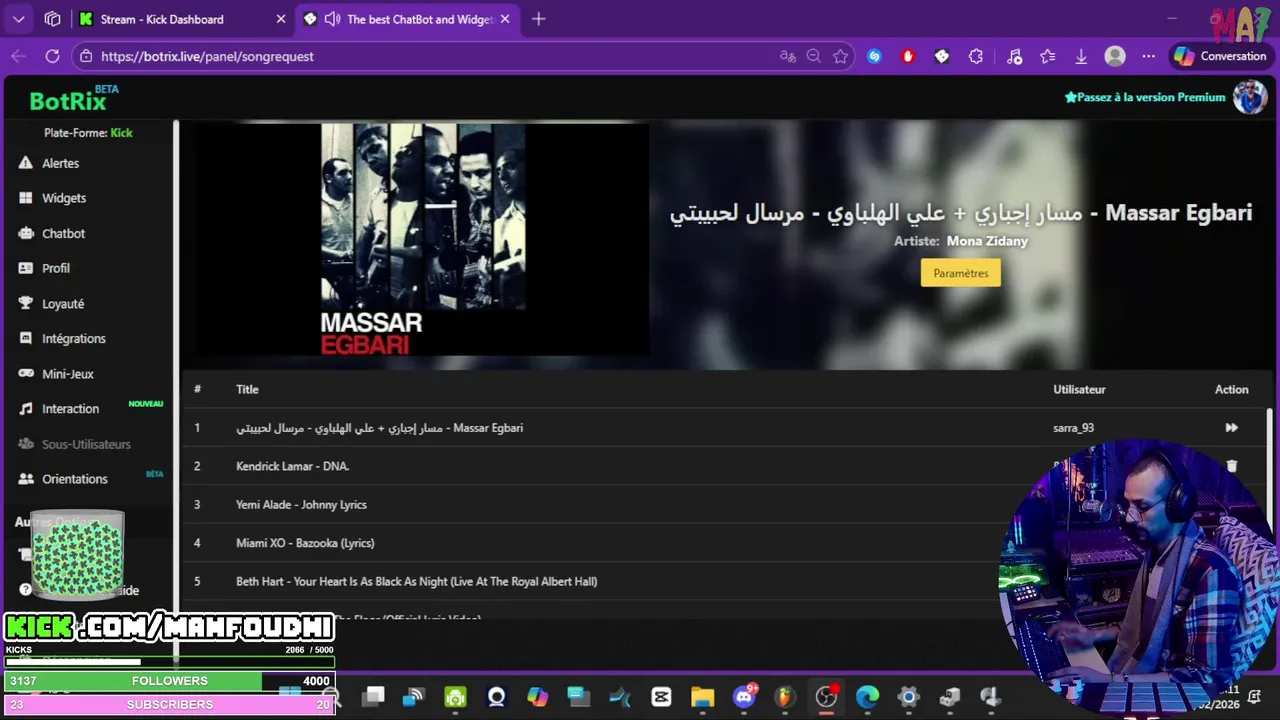This screenshot has height=720, width=1280.
Task: Click the Paramètres yellow button
Action: 960,273
